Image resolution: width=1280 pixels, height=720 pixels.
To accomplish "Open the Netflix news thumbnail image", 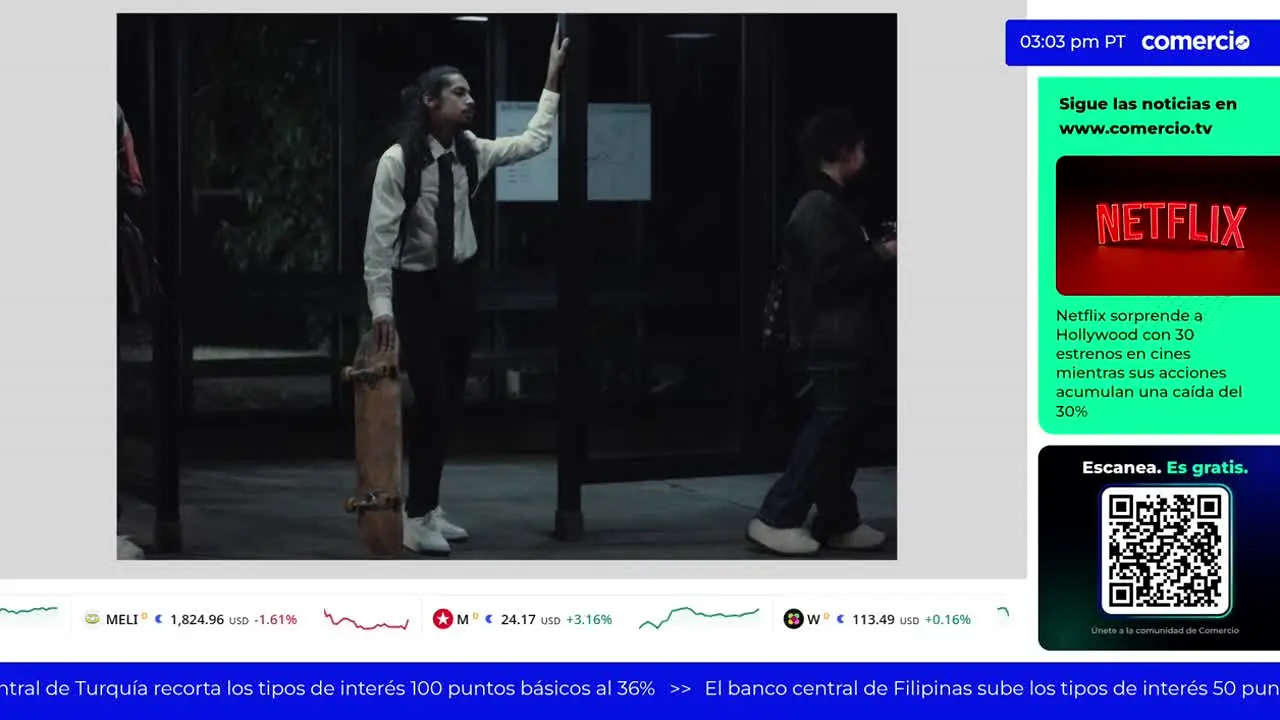I will pos(1168,225).
